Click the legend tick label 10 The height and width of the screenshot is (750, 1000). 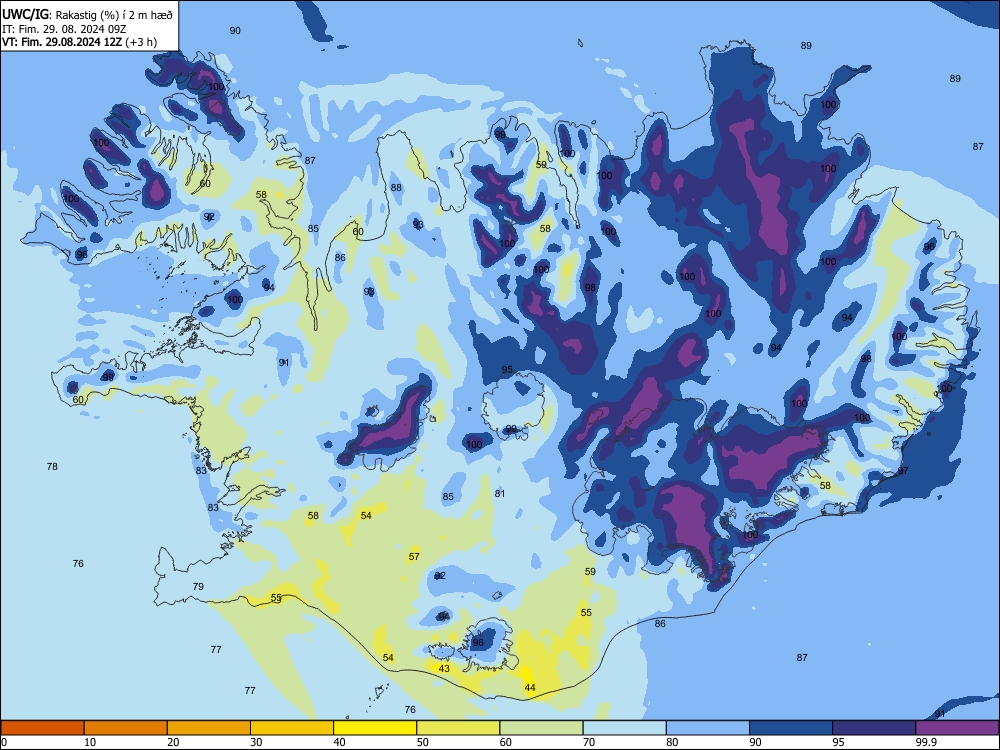pyautogui.click(x=90, y=742)
